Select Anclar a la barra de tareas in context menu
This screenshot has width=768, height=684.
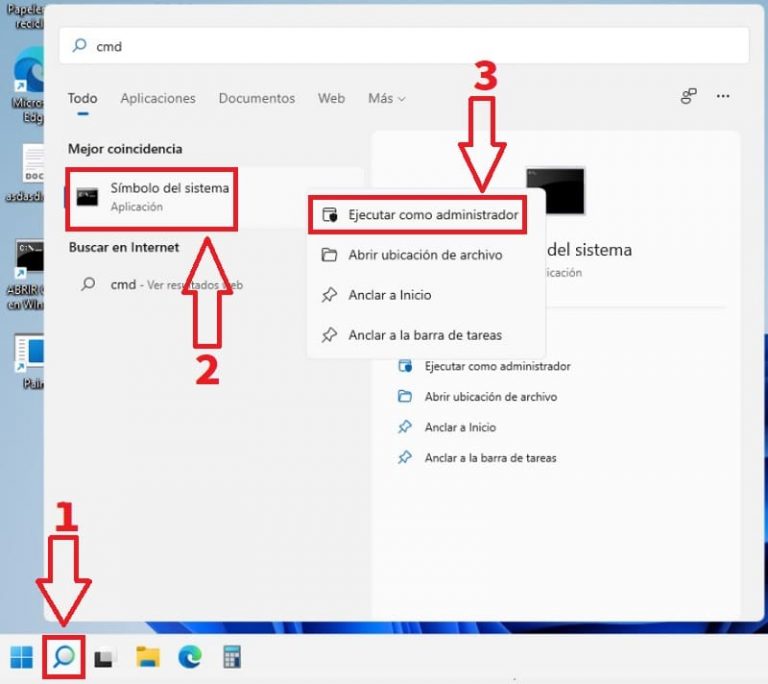click(x=425, y=335)
